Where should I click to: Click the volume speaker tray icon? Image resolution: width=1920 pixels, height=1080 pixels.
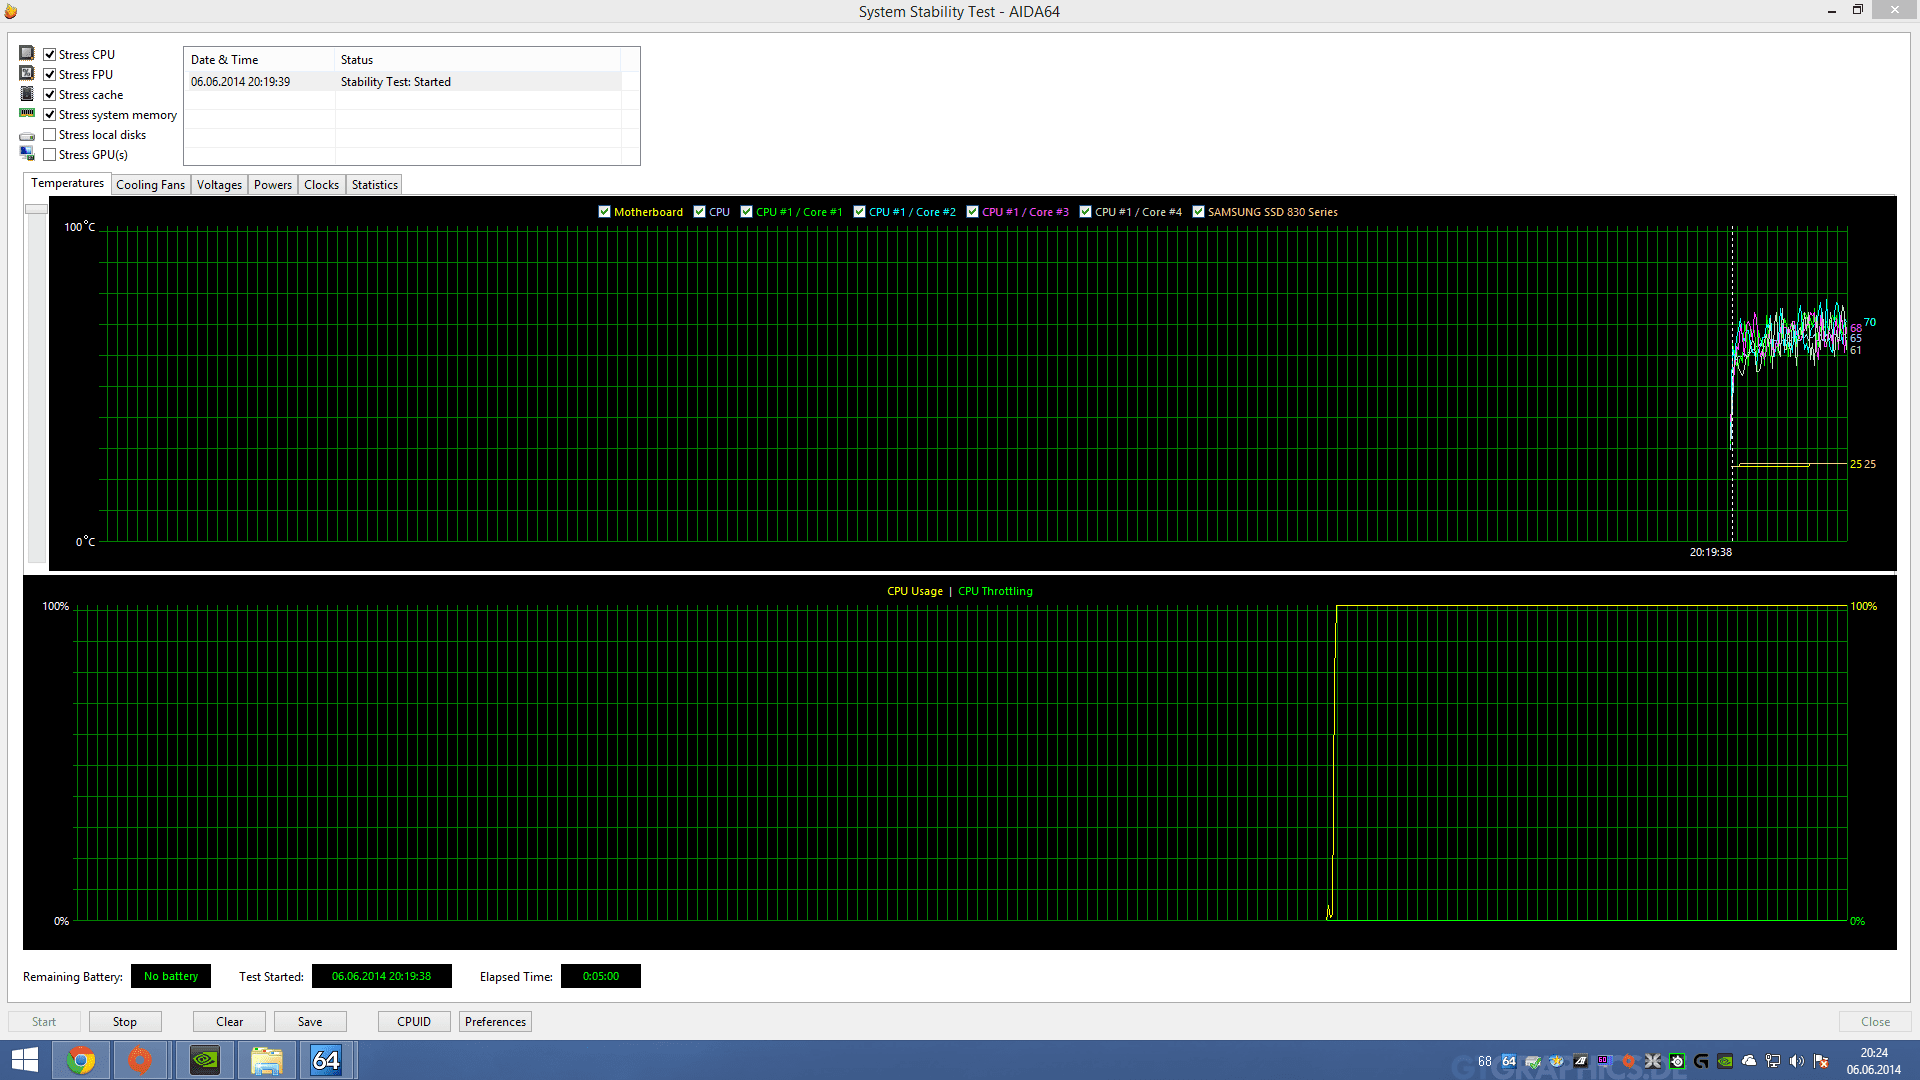[x=1797, y=1061]
